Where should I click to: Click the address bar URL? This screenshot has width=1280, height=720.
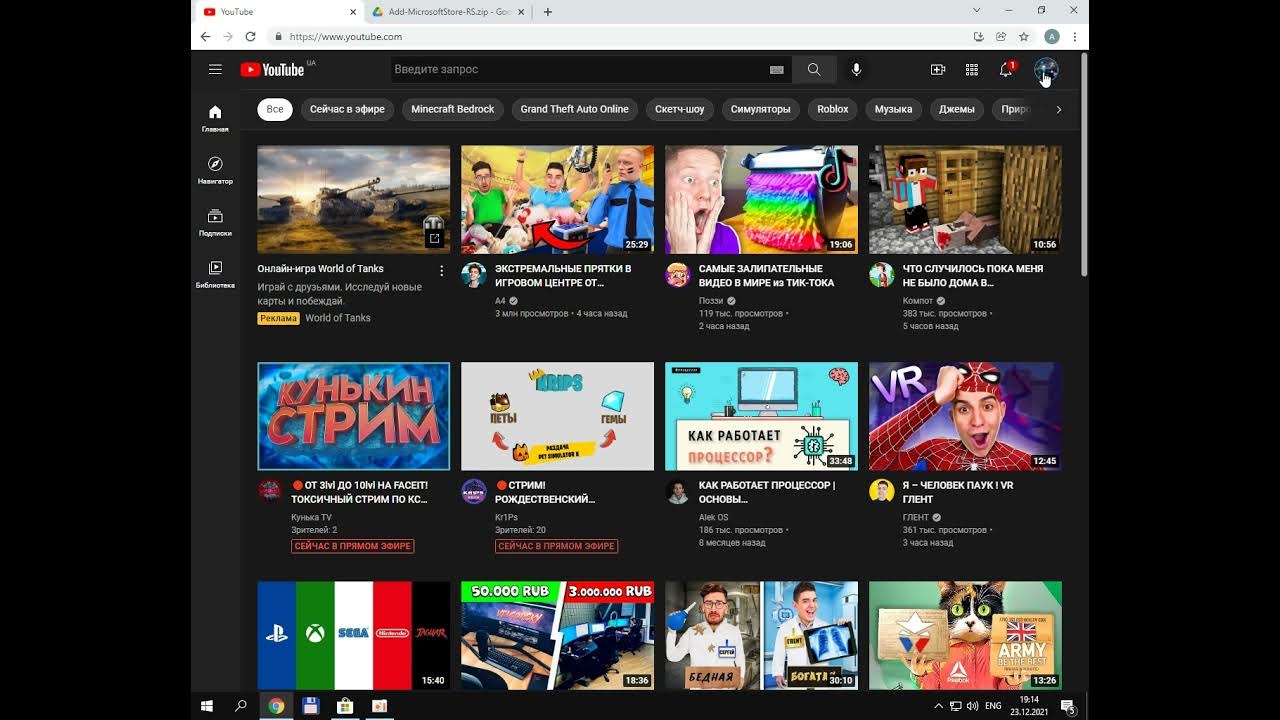(346, 36)
